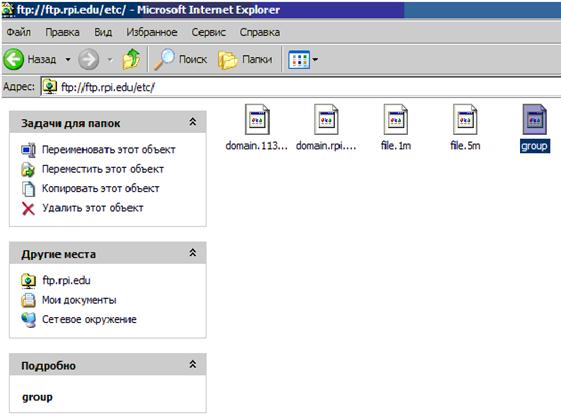Click the move icon beside Переместить
The width and height of the screenshot is (561, 420).
pos(28,170)
